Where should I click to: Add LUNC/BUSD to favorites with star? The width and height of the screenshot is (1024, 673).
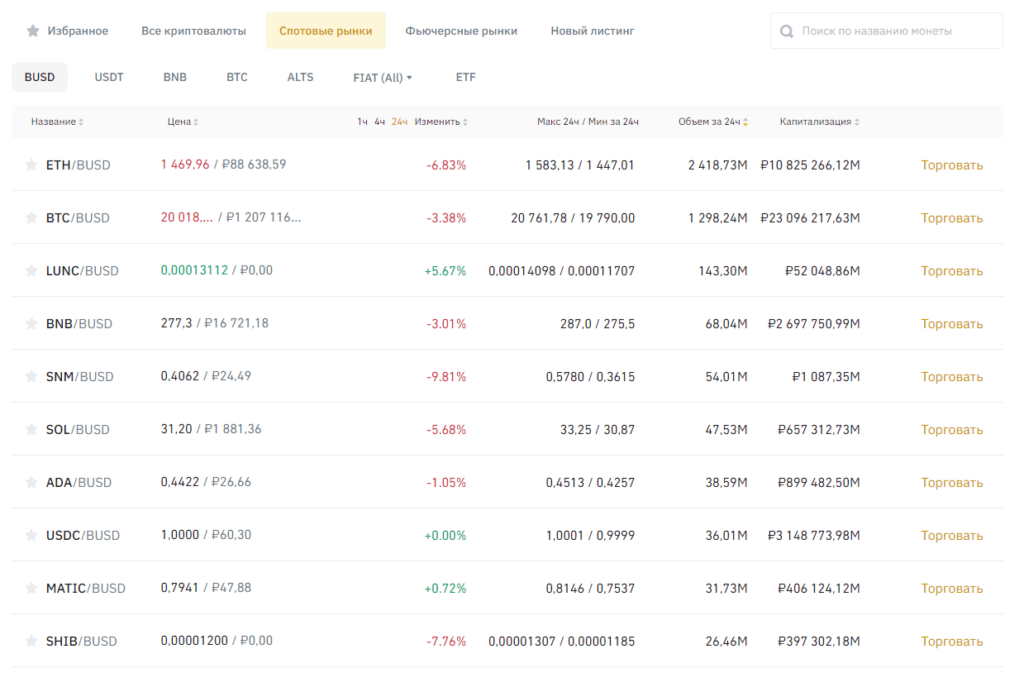[x=31, y=271]
